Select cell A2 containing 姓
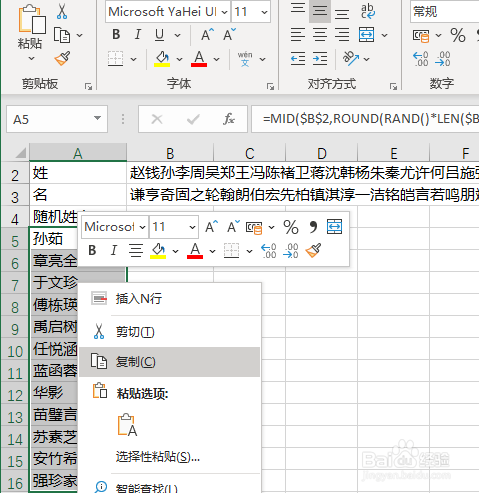The width and height of the screenshot is (479, 493). click(x=78, y=173)
